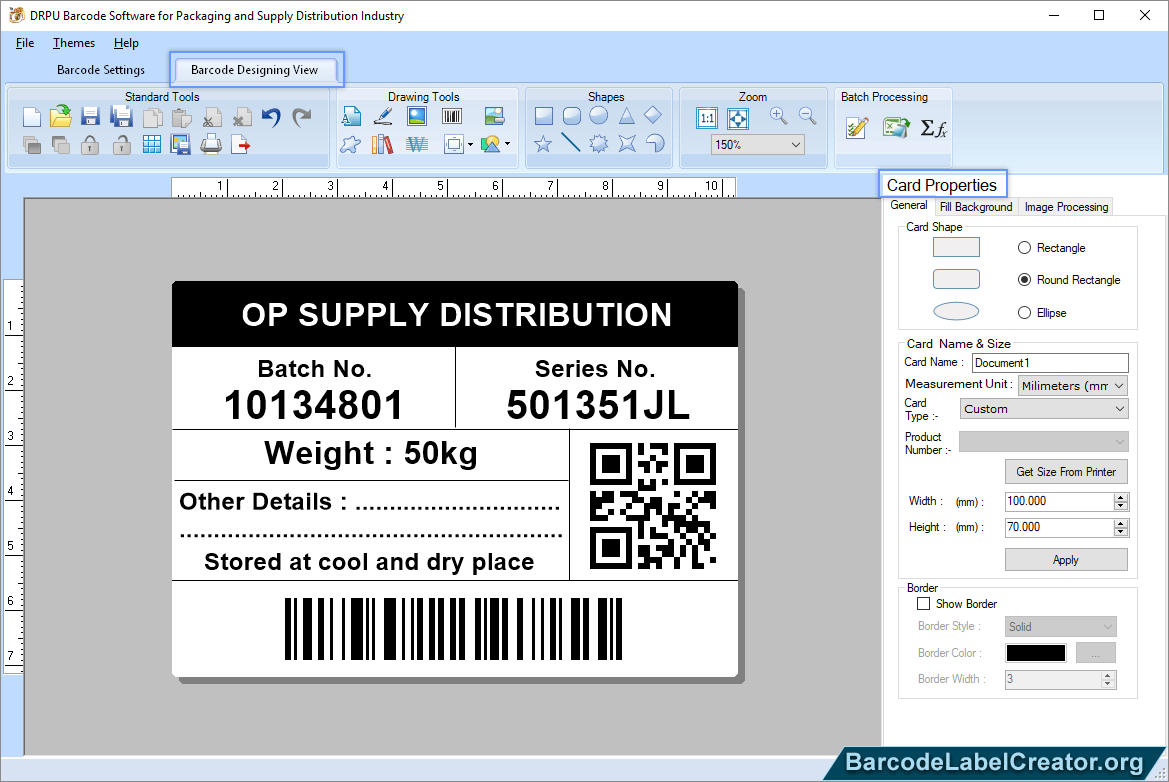1169x782 pixels.
Task: Open the File menu
Action: tap(24, 43)
